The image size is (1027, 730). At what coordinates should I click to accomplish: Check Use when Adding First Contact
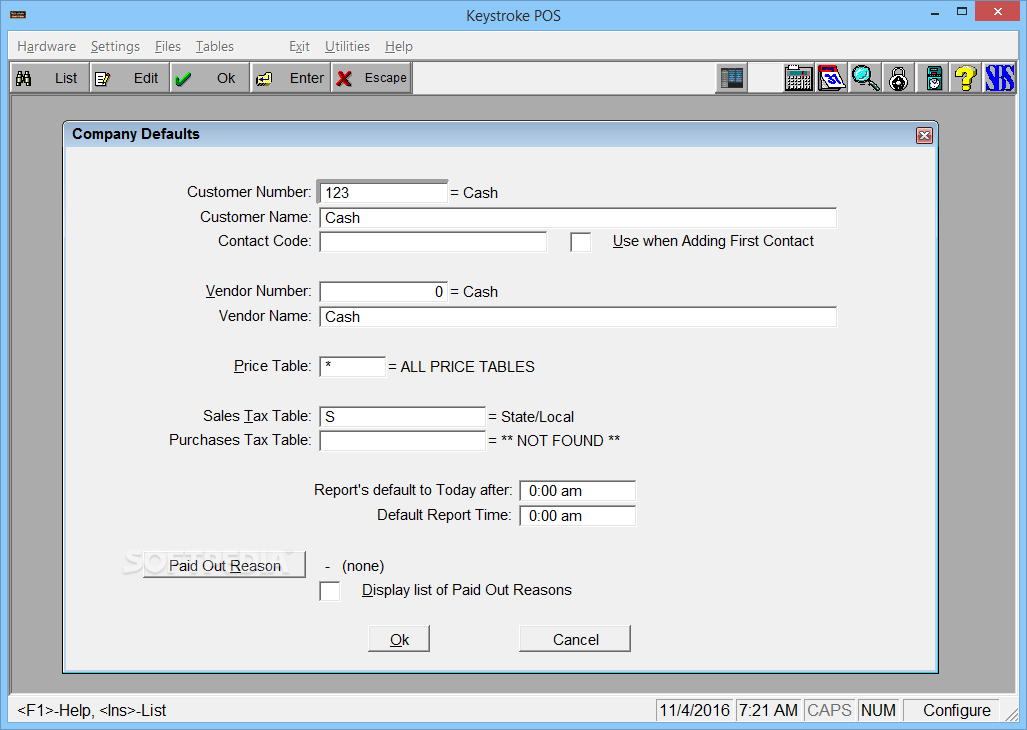coord(580,242)
